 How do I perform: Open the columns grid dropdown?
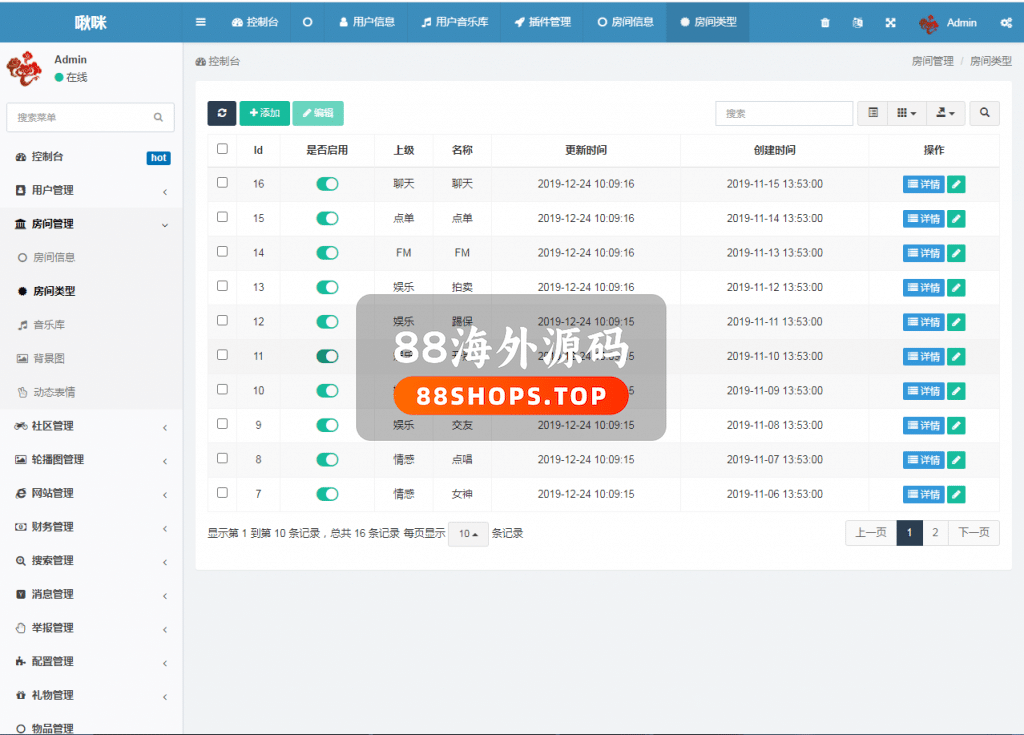pos(907,113)
